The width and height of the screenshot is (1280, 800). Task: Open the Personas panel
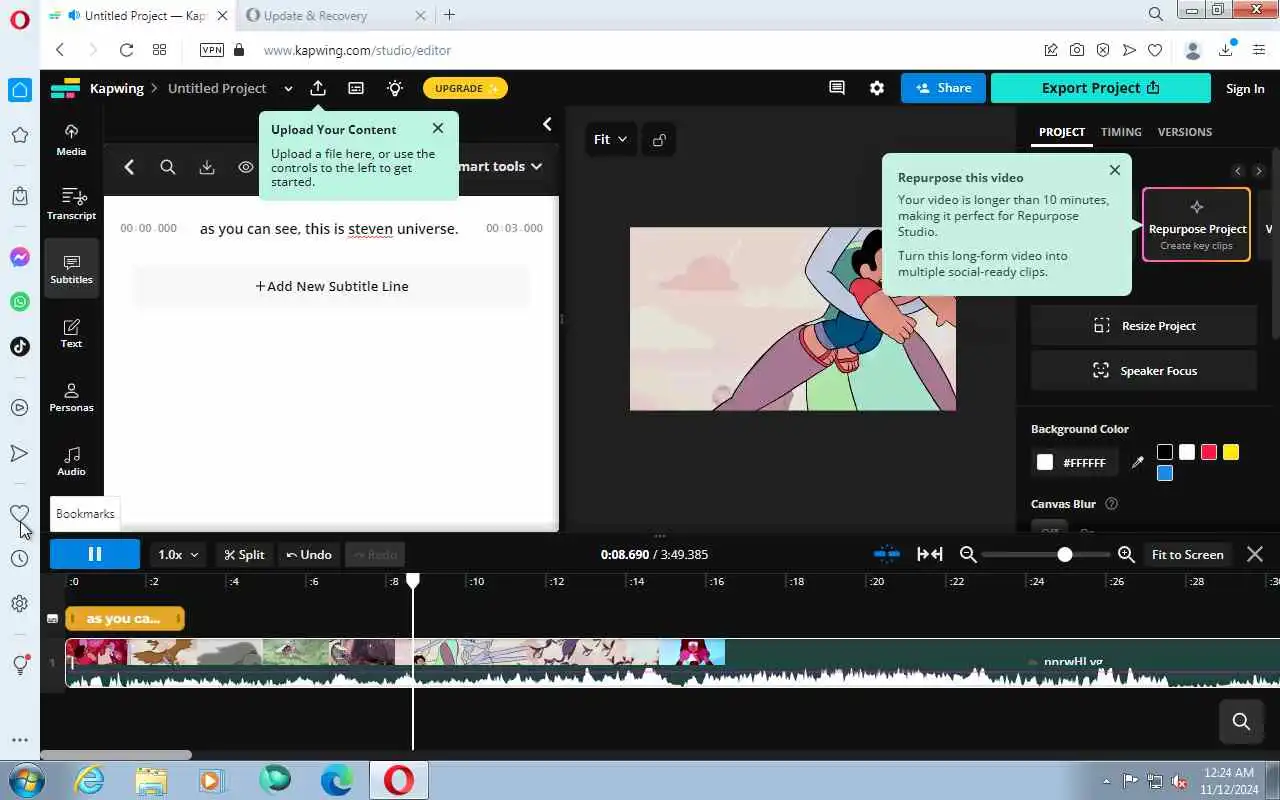71,396
